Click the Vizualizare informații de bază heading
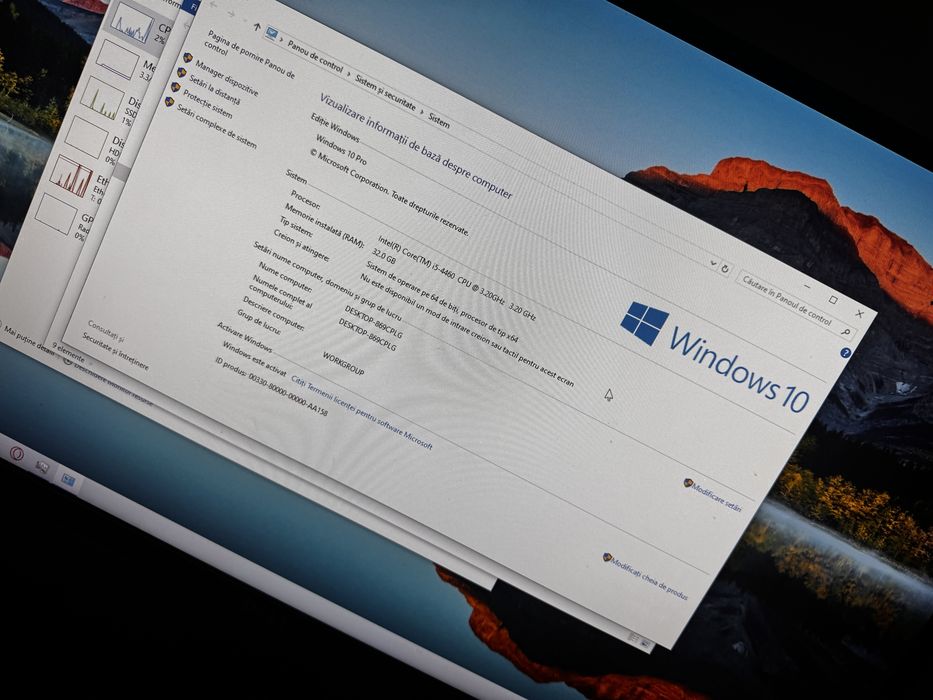Screen dimensions: 933x700 (x=416, y=146)
